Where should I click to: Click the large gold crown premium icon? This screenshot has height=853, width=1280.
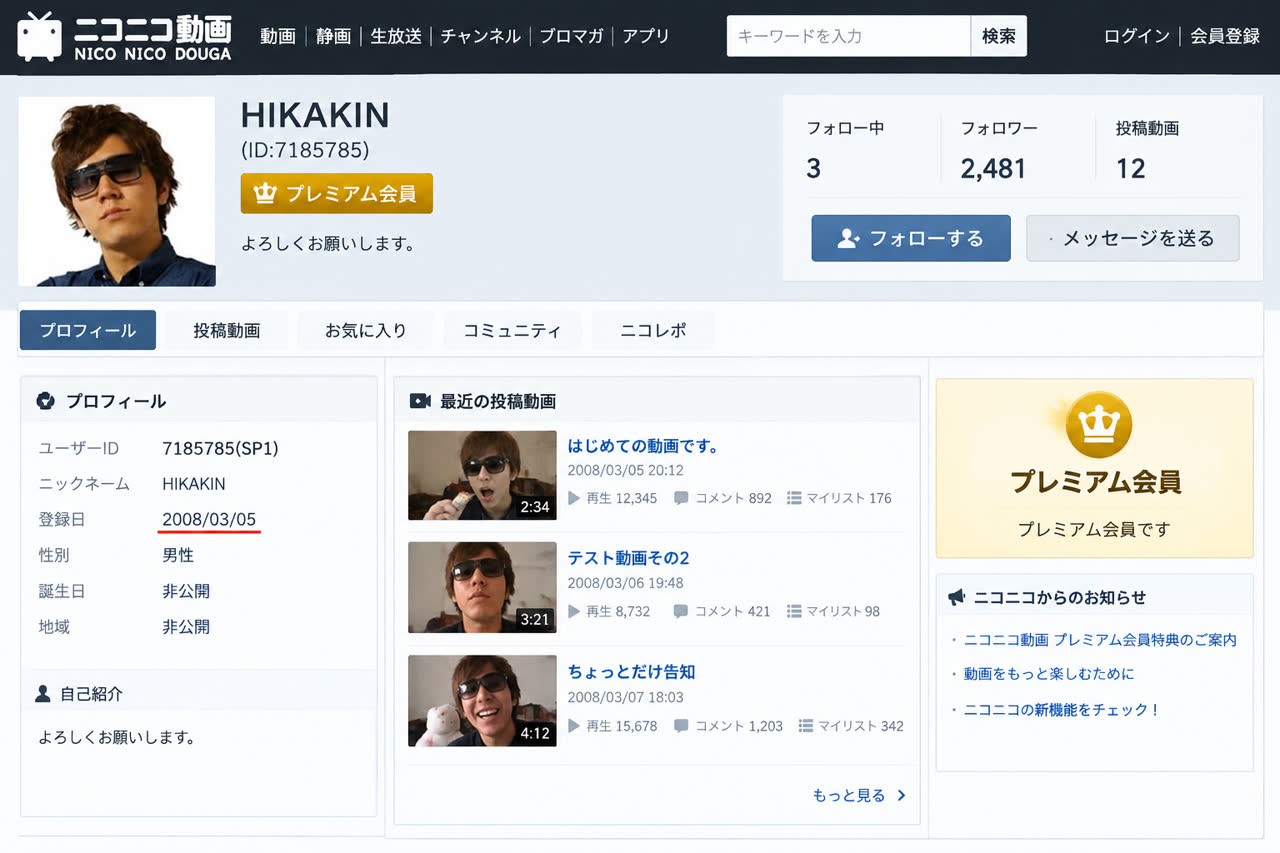(1098, 424)
